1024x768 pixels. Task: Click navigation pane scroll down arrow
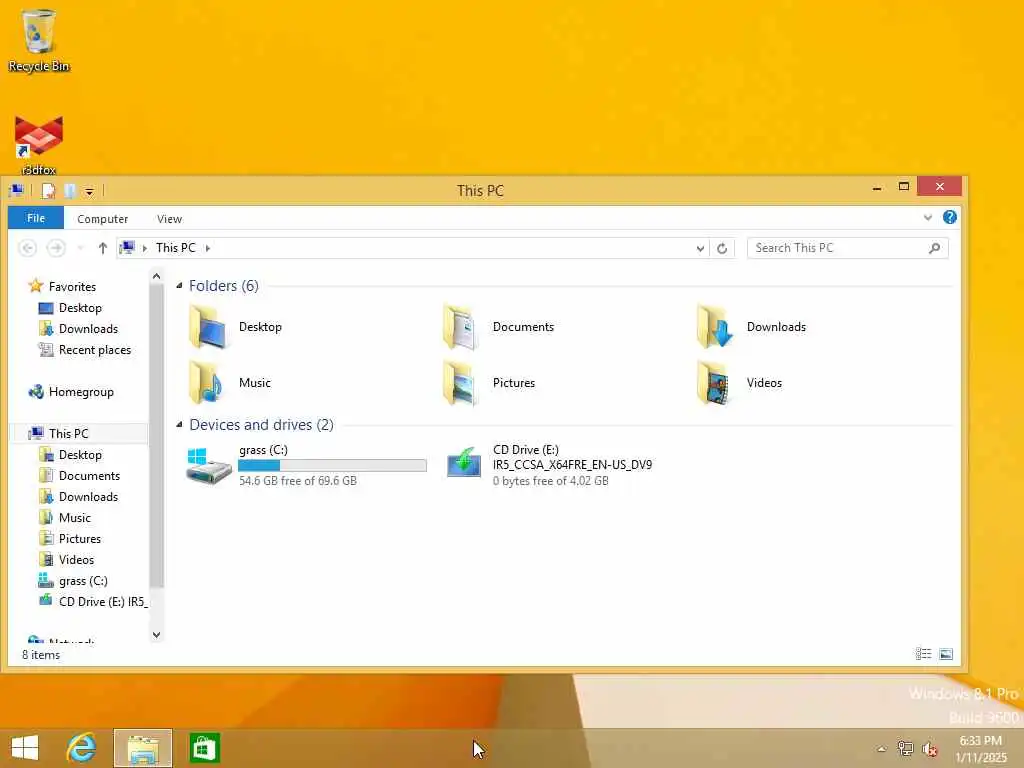coord(157,635)
